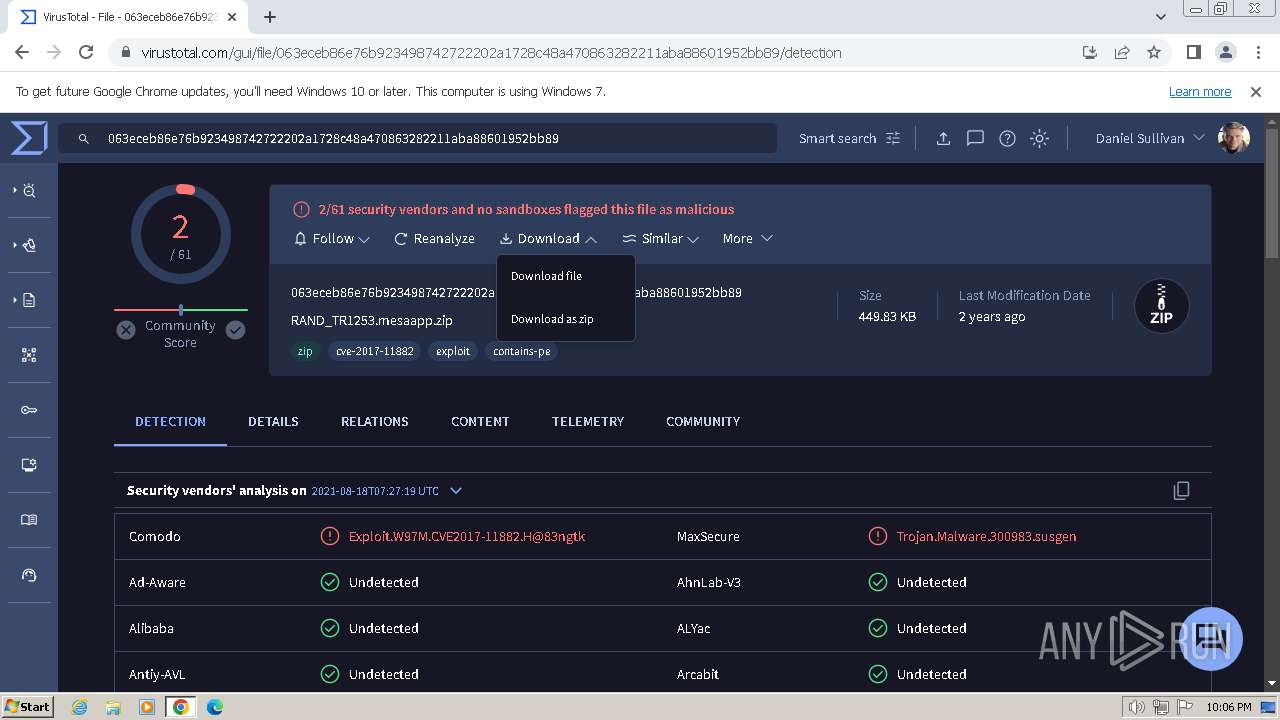Image resolution: width=1280 pixels, height=720 pixels.
Task: Toggle the light/dark theme sun icon
Action: (1039, 139)
